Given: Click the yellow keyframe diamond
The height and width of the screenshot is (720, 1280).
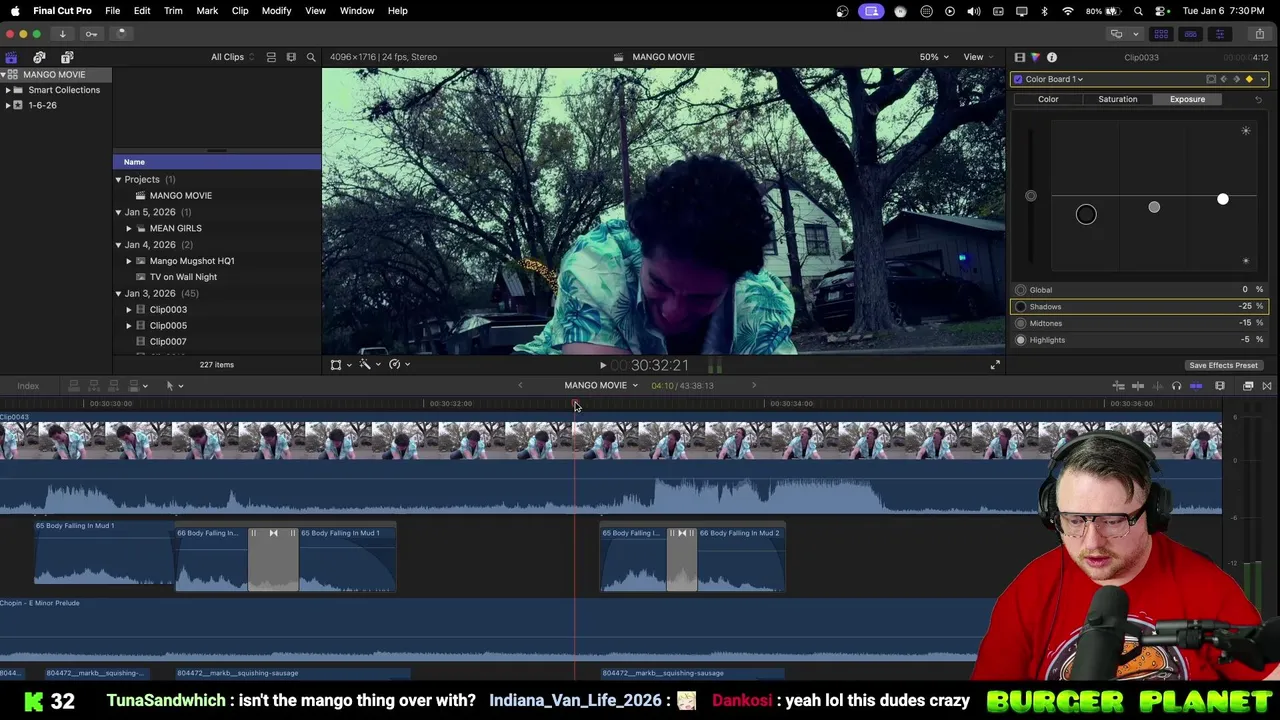Looking at the screenshot, I should (1249, 79).
